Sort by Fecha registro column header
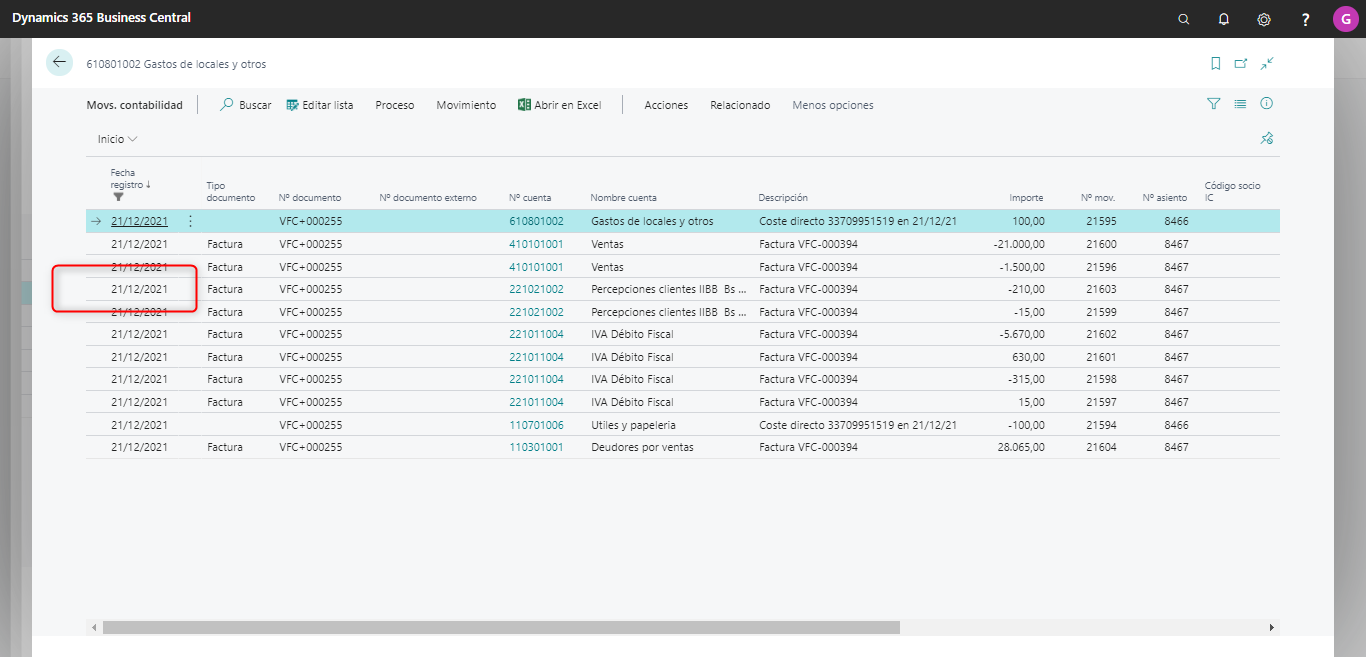This screenshot has width=1366, height=657. click(x=129, y=179)
